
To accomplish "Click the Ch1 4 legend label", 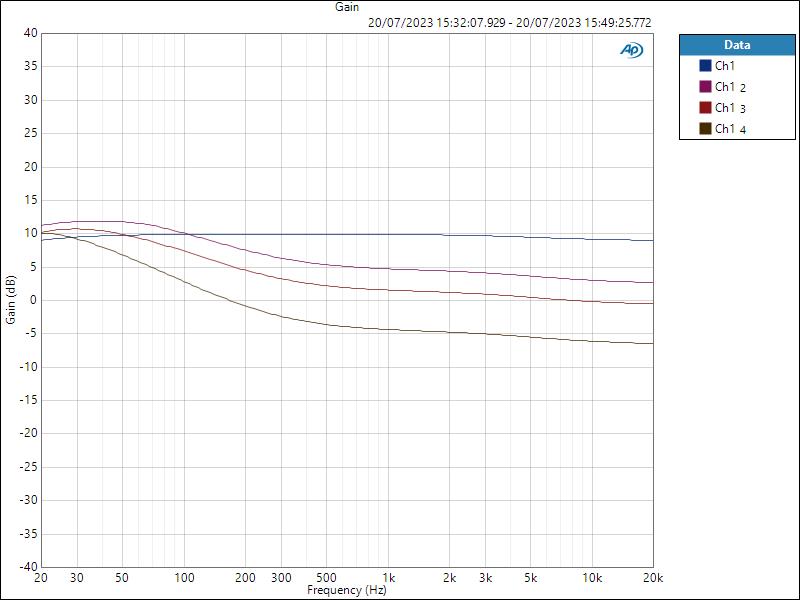I will tap(731, 129).
